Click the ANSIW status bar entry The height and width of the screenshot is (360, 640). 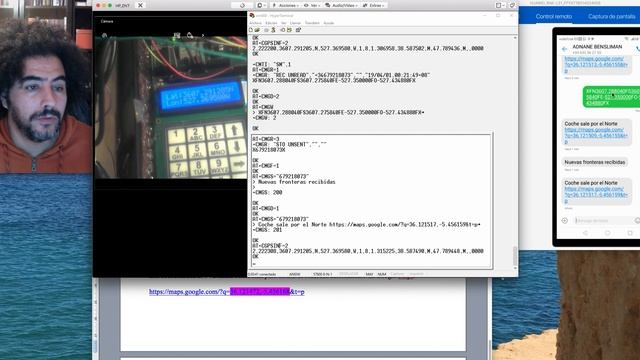coord(294,274)
